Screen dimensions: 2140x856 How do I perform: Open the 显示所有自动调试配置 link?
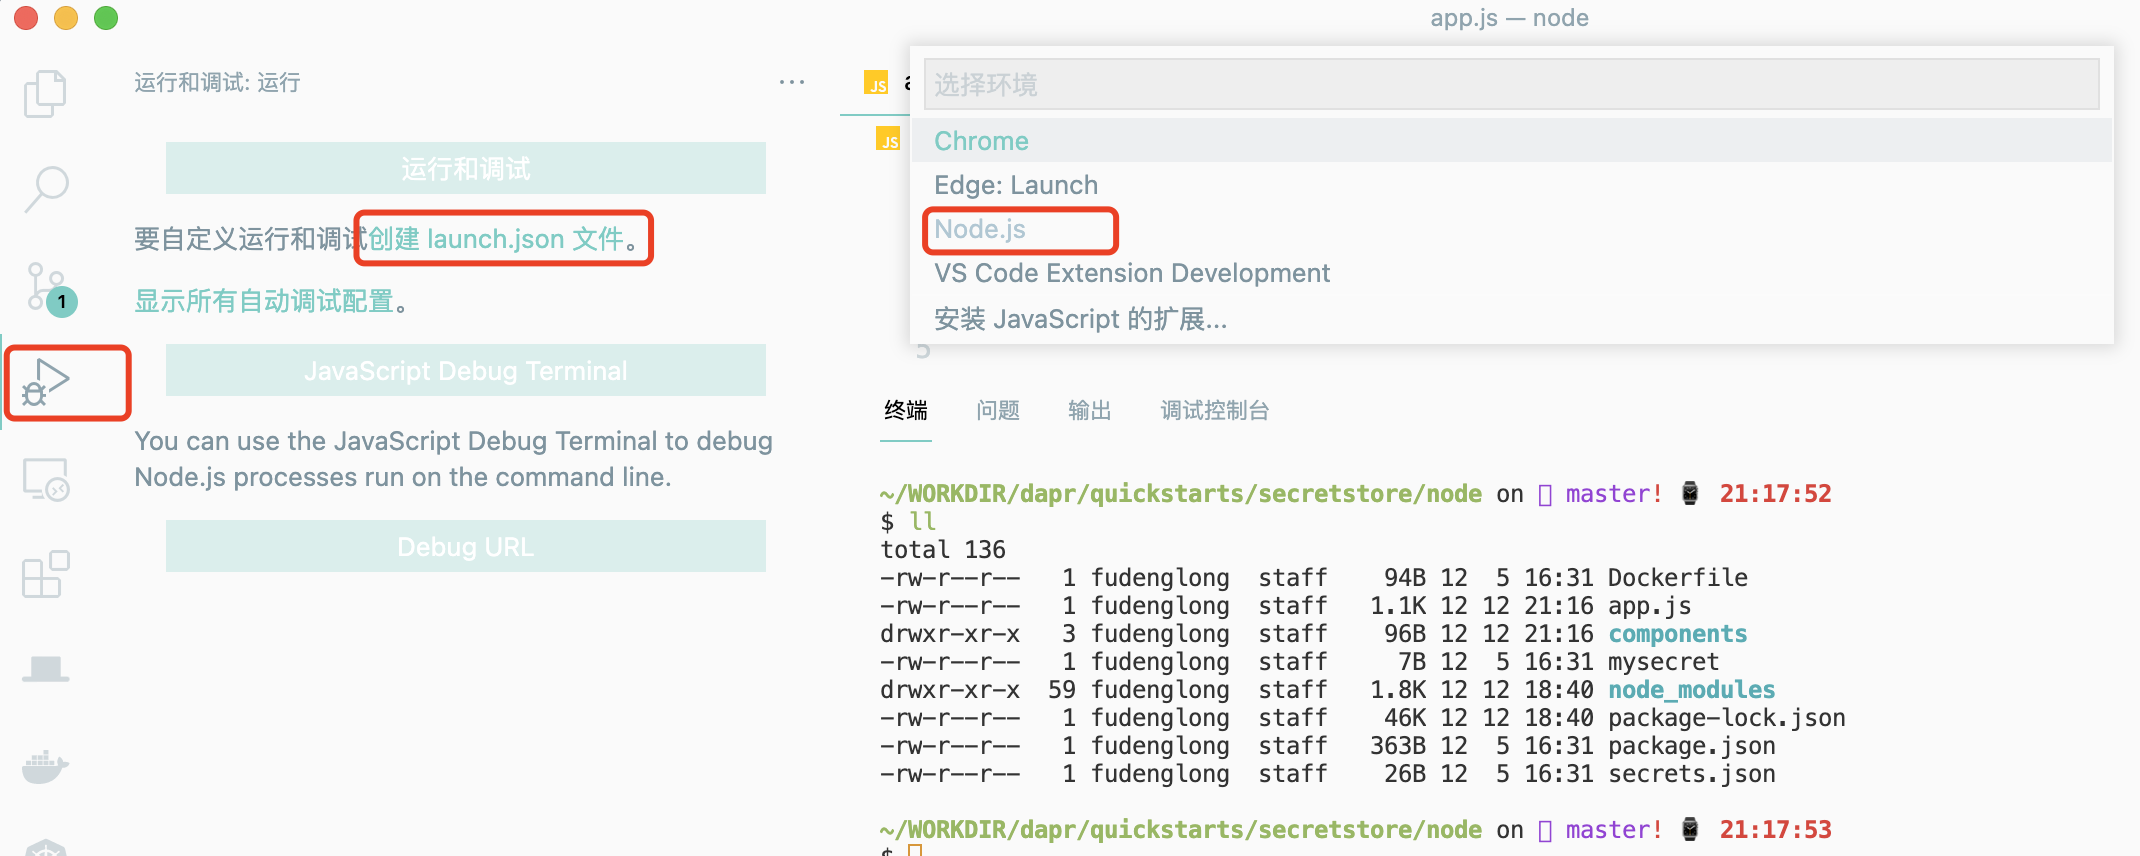pos(264,301)
